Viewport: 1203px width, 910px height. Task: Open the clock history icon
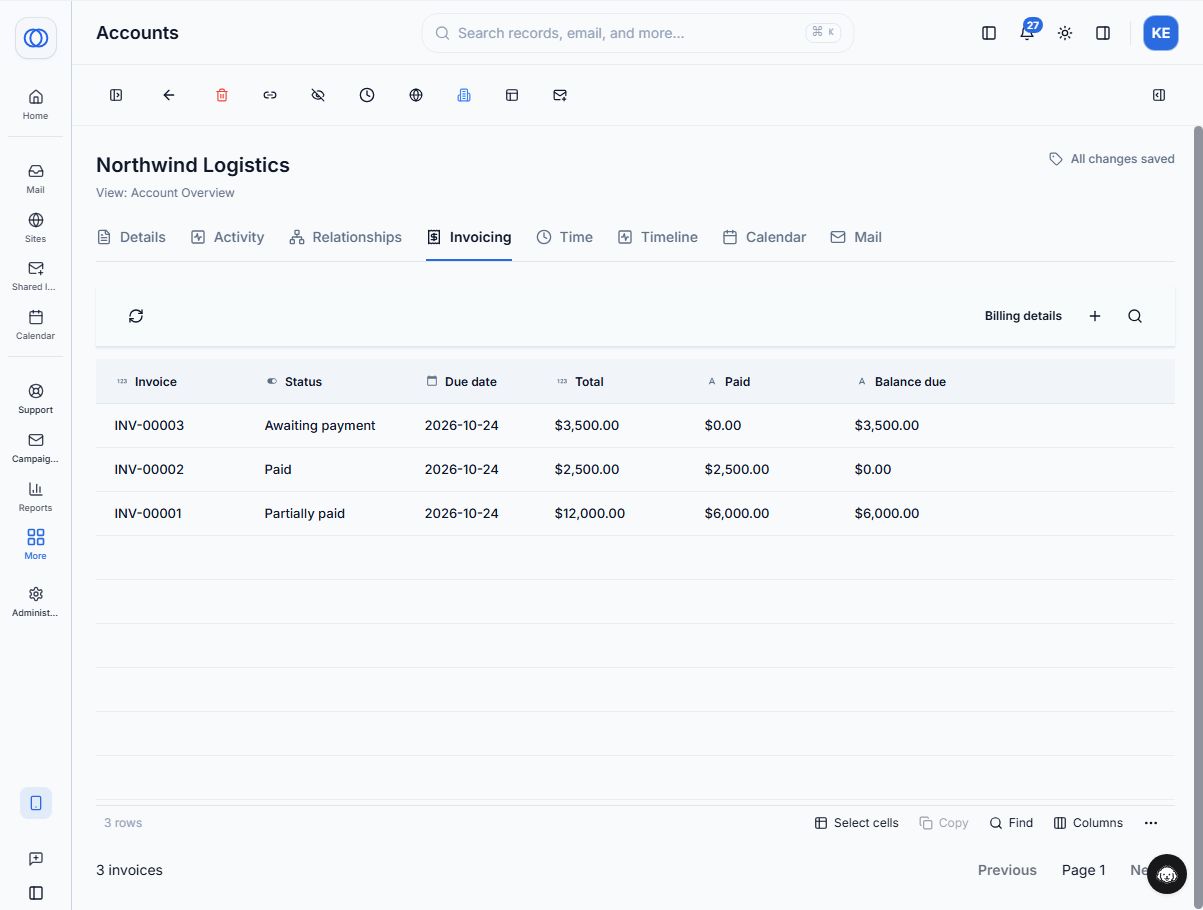point(367,95)
